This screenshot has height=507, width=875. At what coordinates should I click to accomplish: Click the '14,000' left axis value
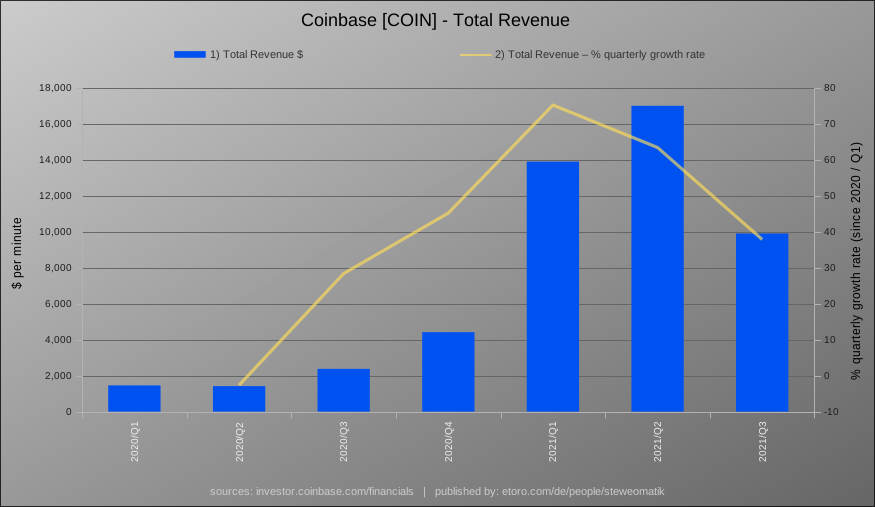click(55, 160)
